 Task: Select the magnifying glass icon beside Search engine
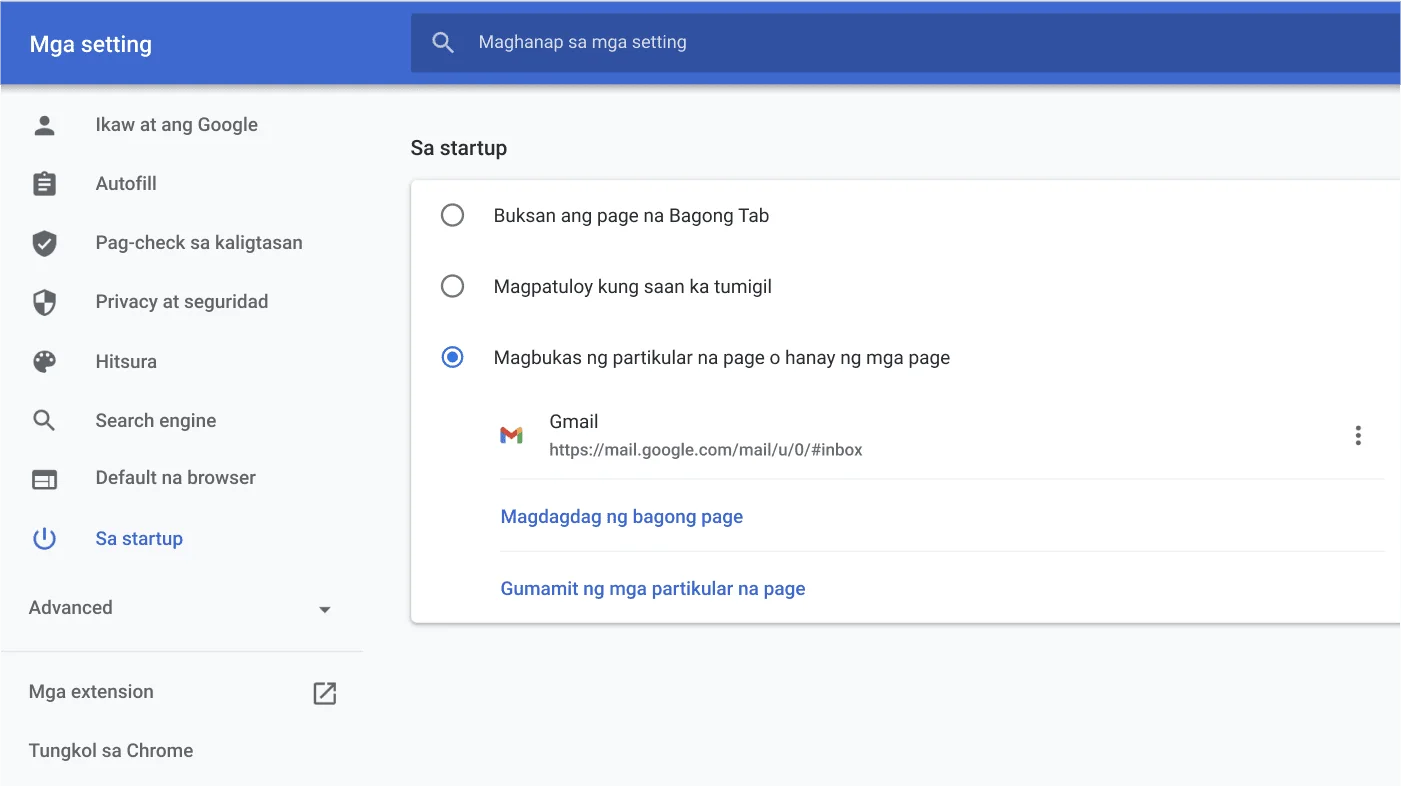point(44,420)
